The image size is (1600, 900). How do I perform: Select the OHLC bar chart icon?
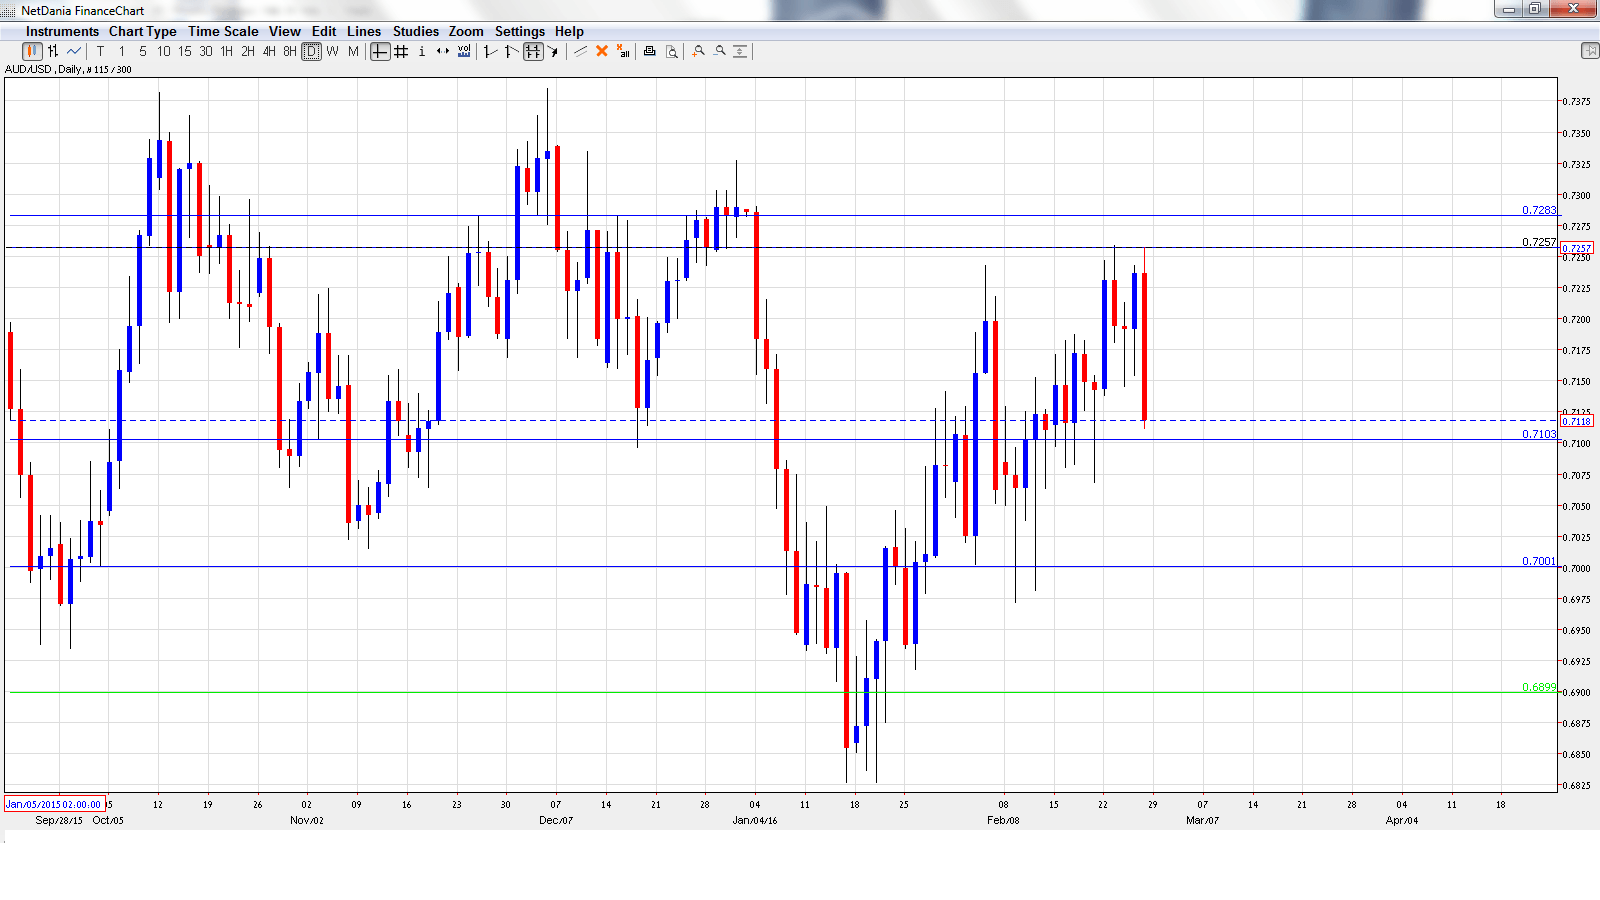[51, 52]
